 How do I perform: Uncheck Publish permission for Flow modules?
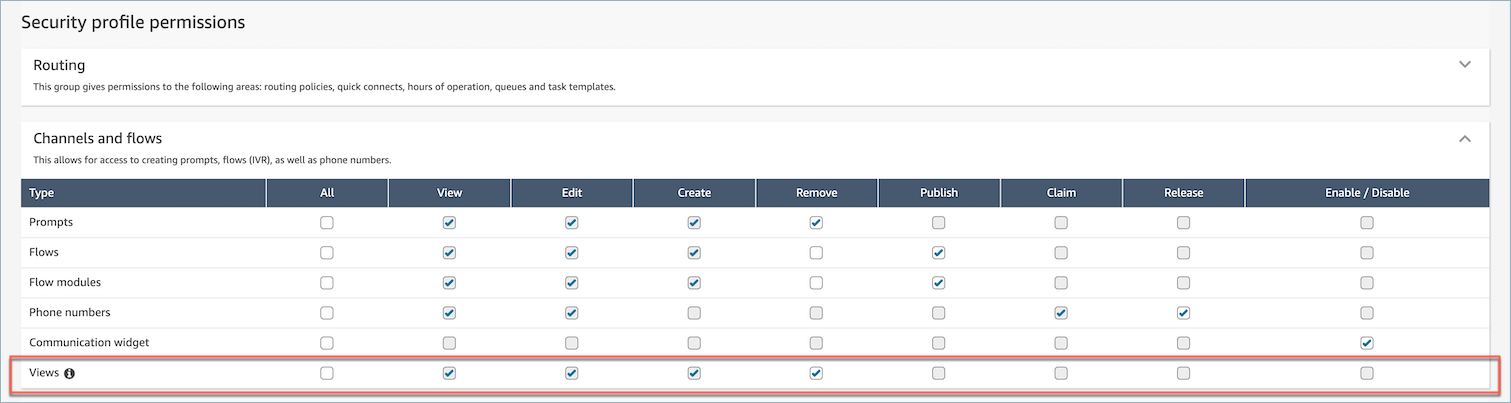[x=938, y=283]
